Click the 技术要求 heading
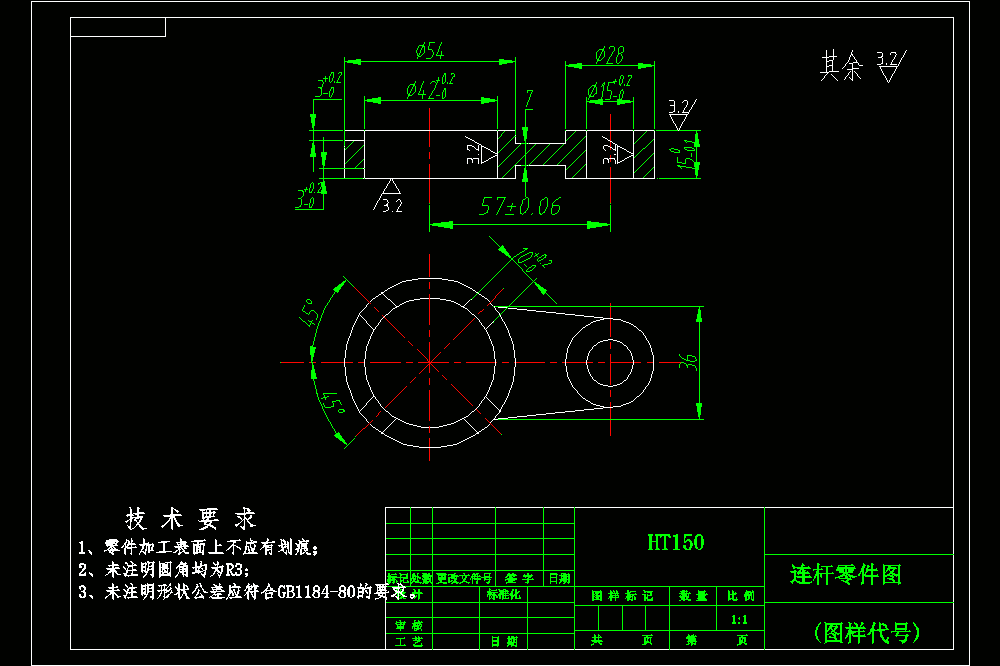The width and height of the screenshot is (1000, 666). [x=191, y=519]
